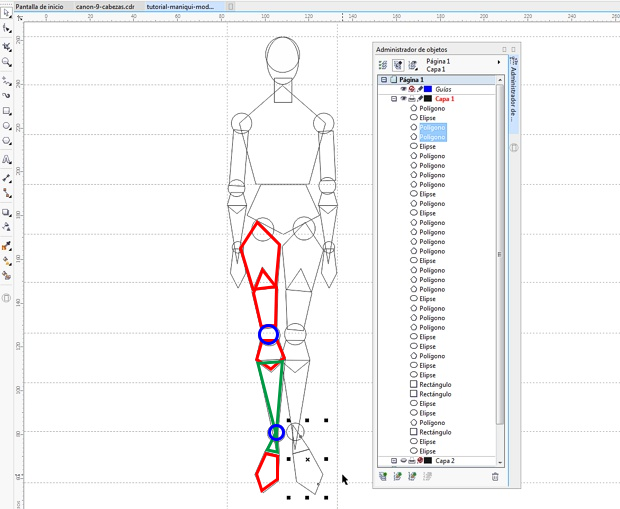Select the Capa 2 layer name
Screen dimensions: 620x509
445,461
